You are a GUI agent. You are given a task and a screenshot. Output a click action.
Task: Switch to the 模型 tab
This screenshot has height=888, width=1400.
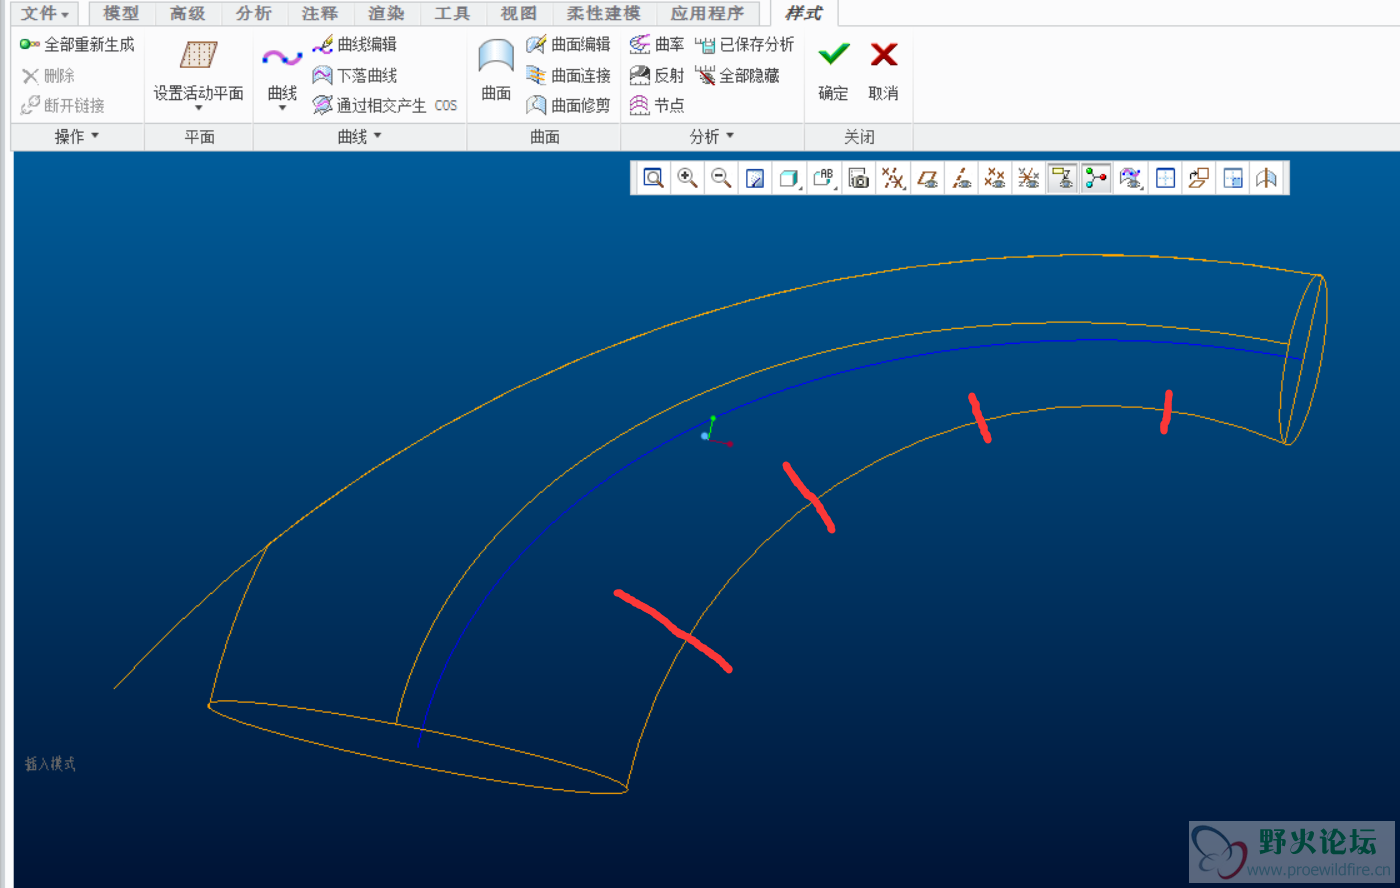click(x=121, y=13)
